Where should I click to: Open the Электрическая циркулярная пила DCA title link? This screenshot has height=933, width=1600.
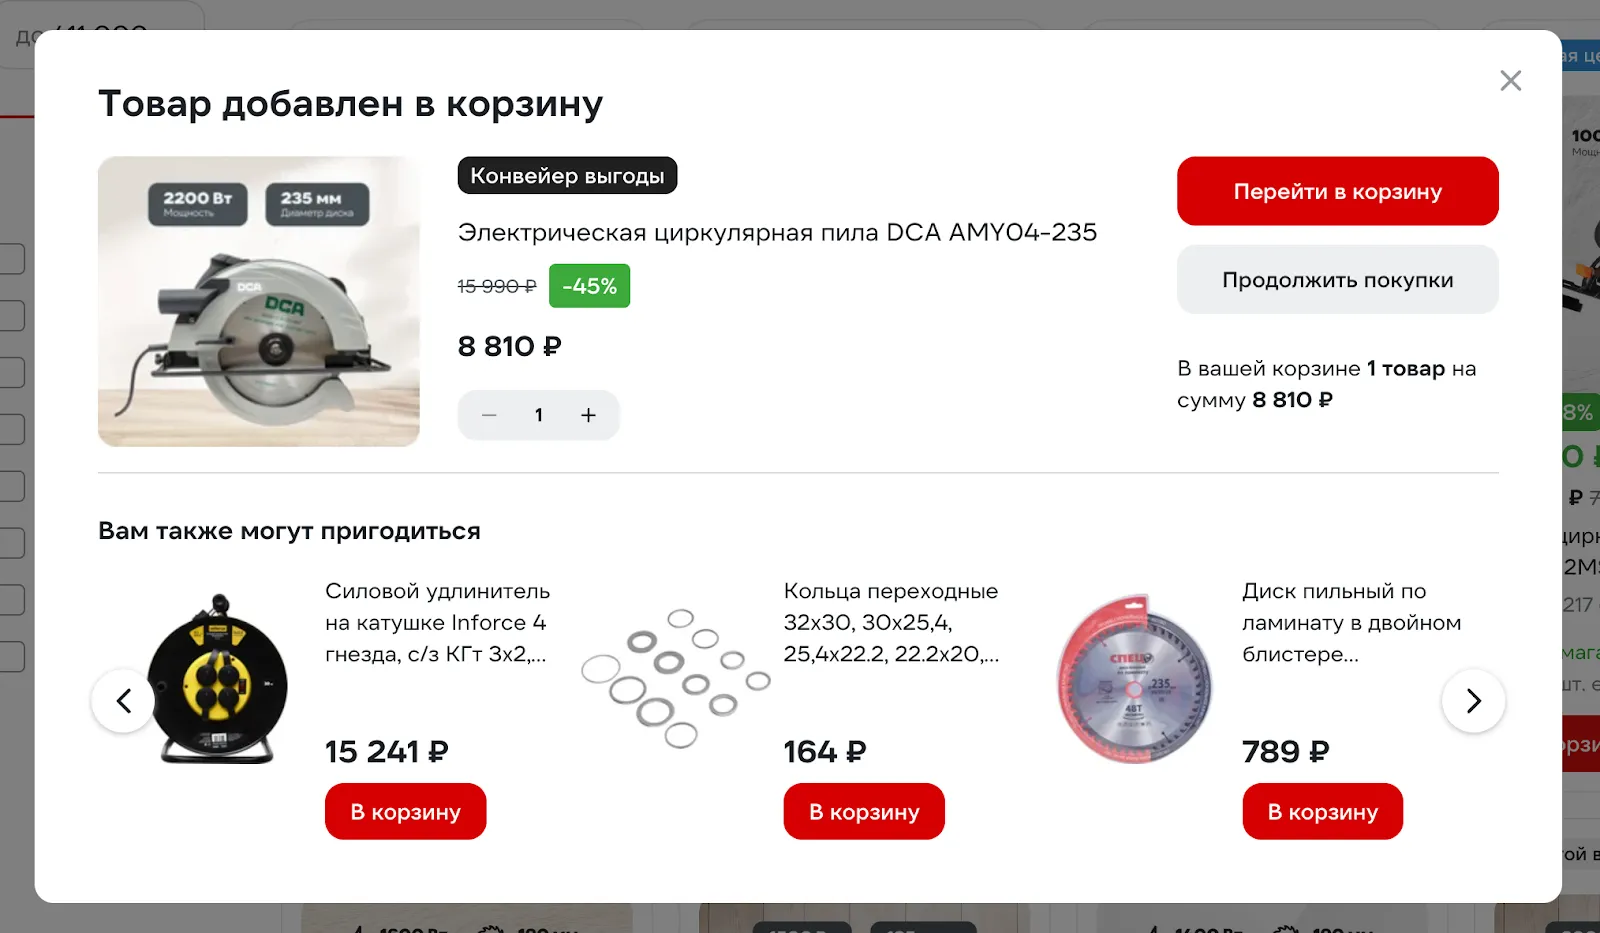(x=777, y=232)
